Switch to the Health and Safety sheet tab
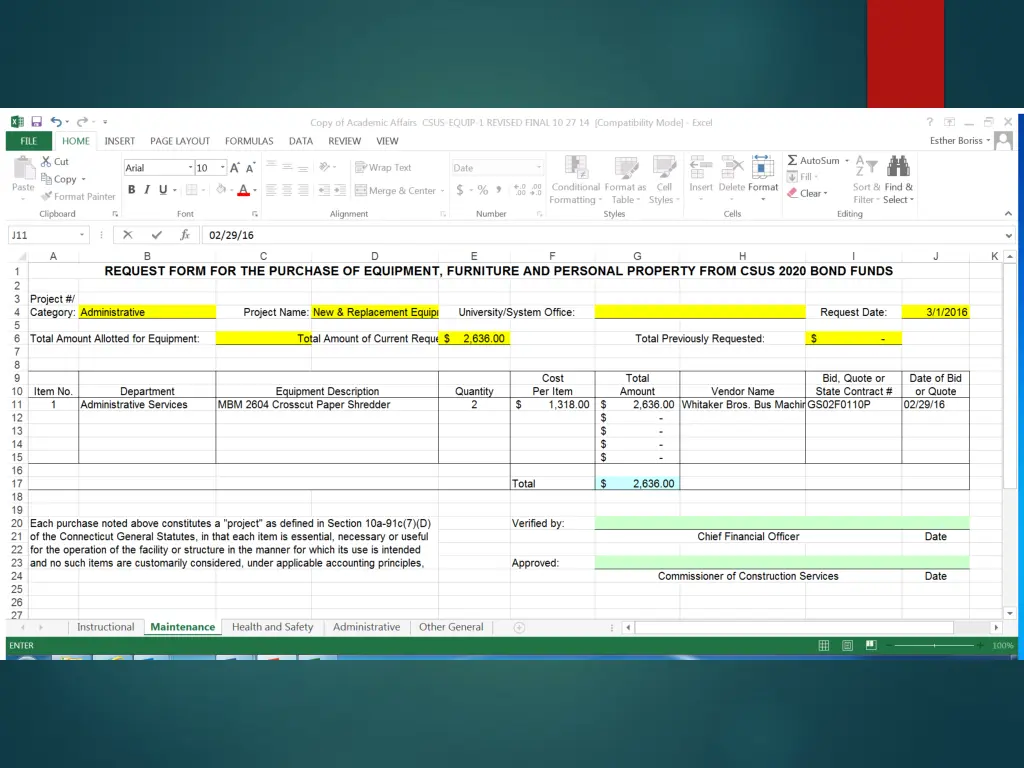This screenshot has height=768, width=1024. click(272, 627)
